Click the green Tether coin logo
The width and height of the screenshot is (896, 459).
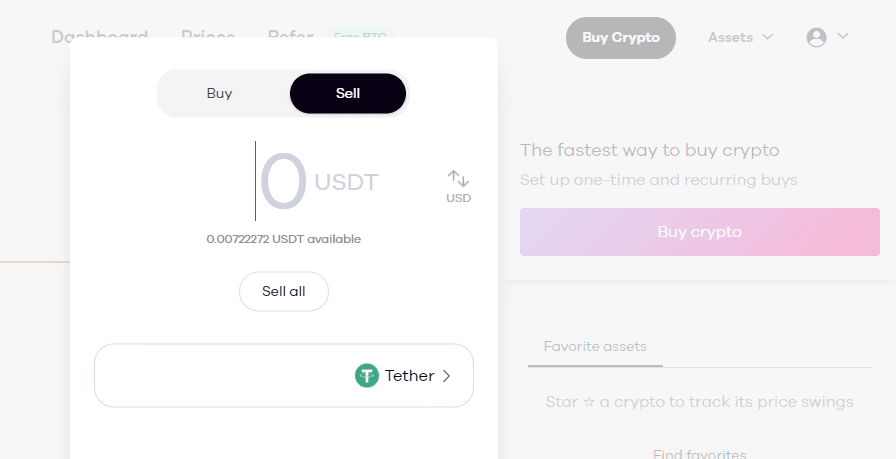(x=367, y=376)
